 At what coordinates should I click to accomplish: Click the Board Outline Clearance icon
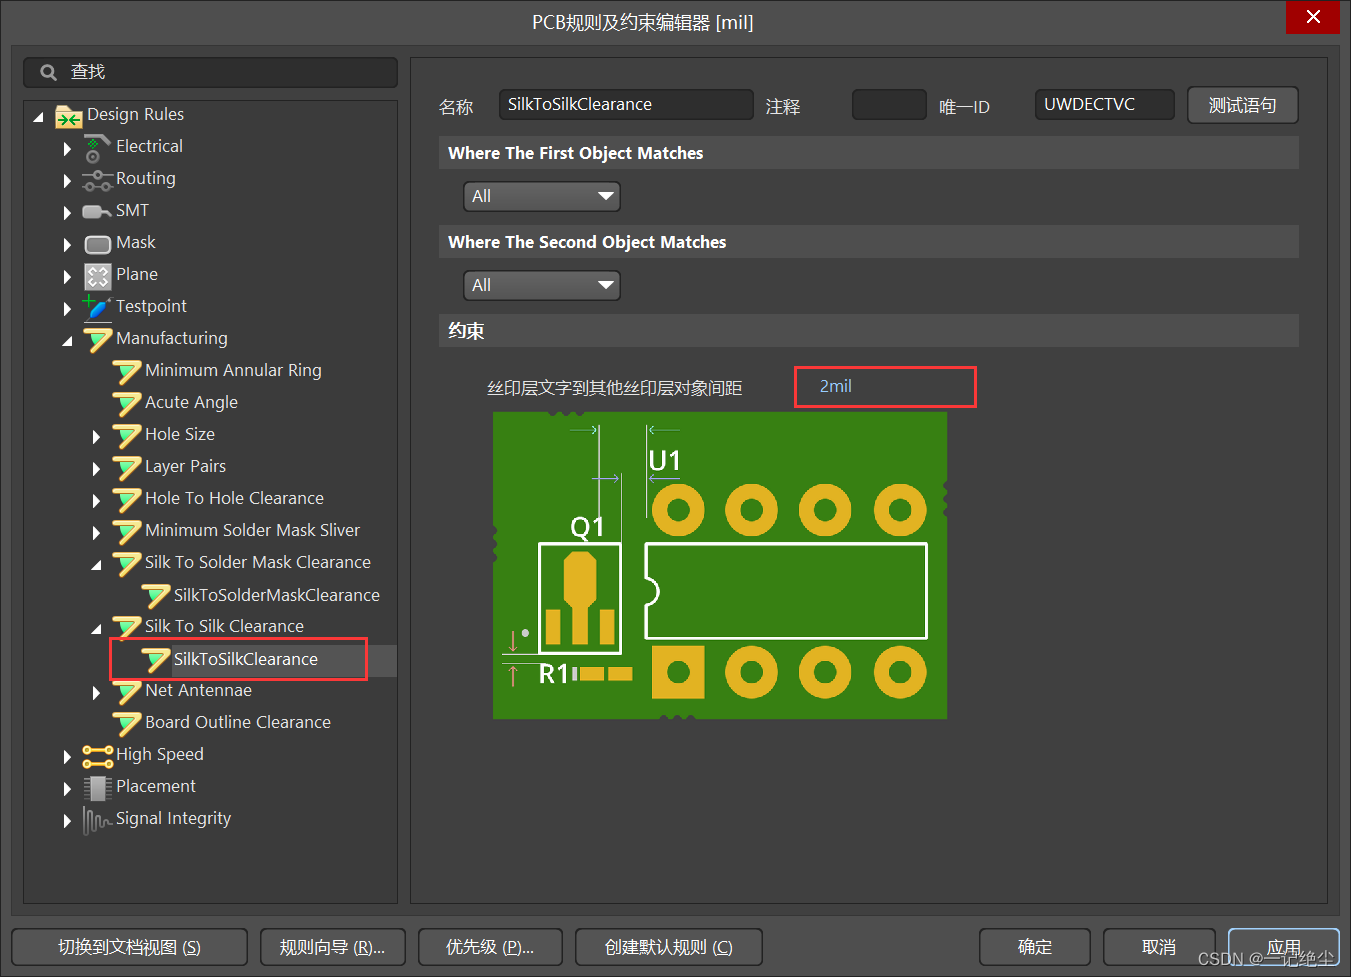coord(126,724)
